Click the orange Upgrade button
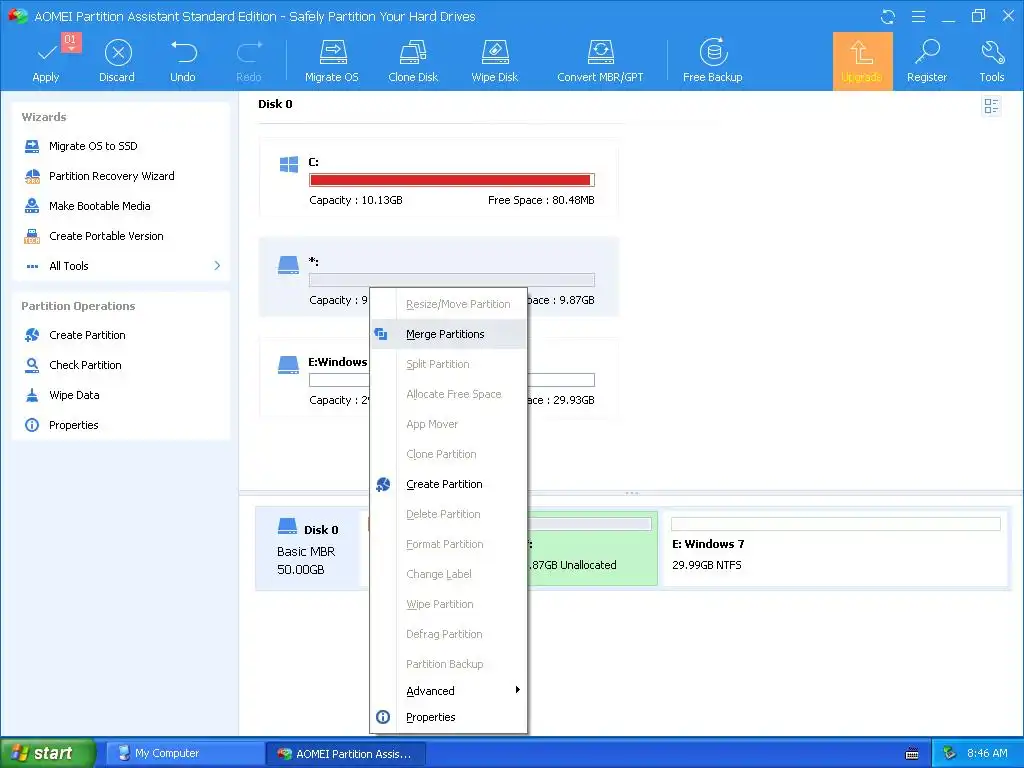The height and width of the screenshot is (768, 1024). click(x=862, y=61)
